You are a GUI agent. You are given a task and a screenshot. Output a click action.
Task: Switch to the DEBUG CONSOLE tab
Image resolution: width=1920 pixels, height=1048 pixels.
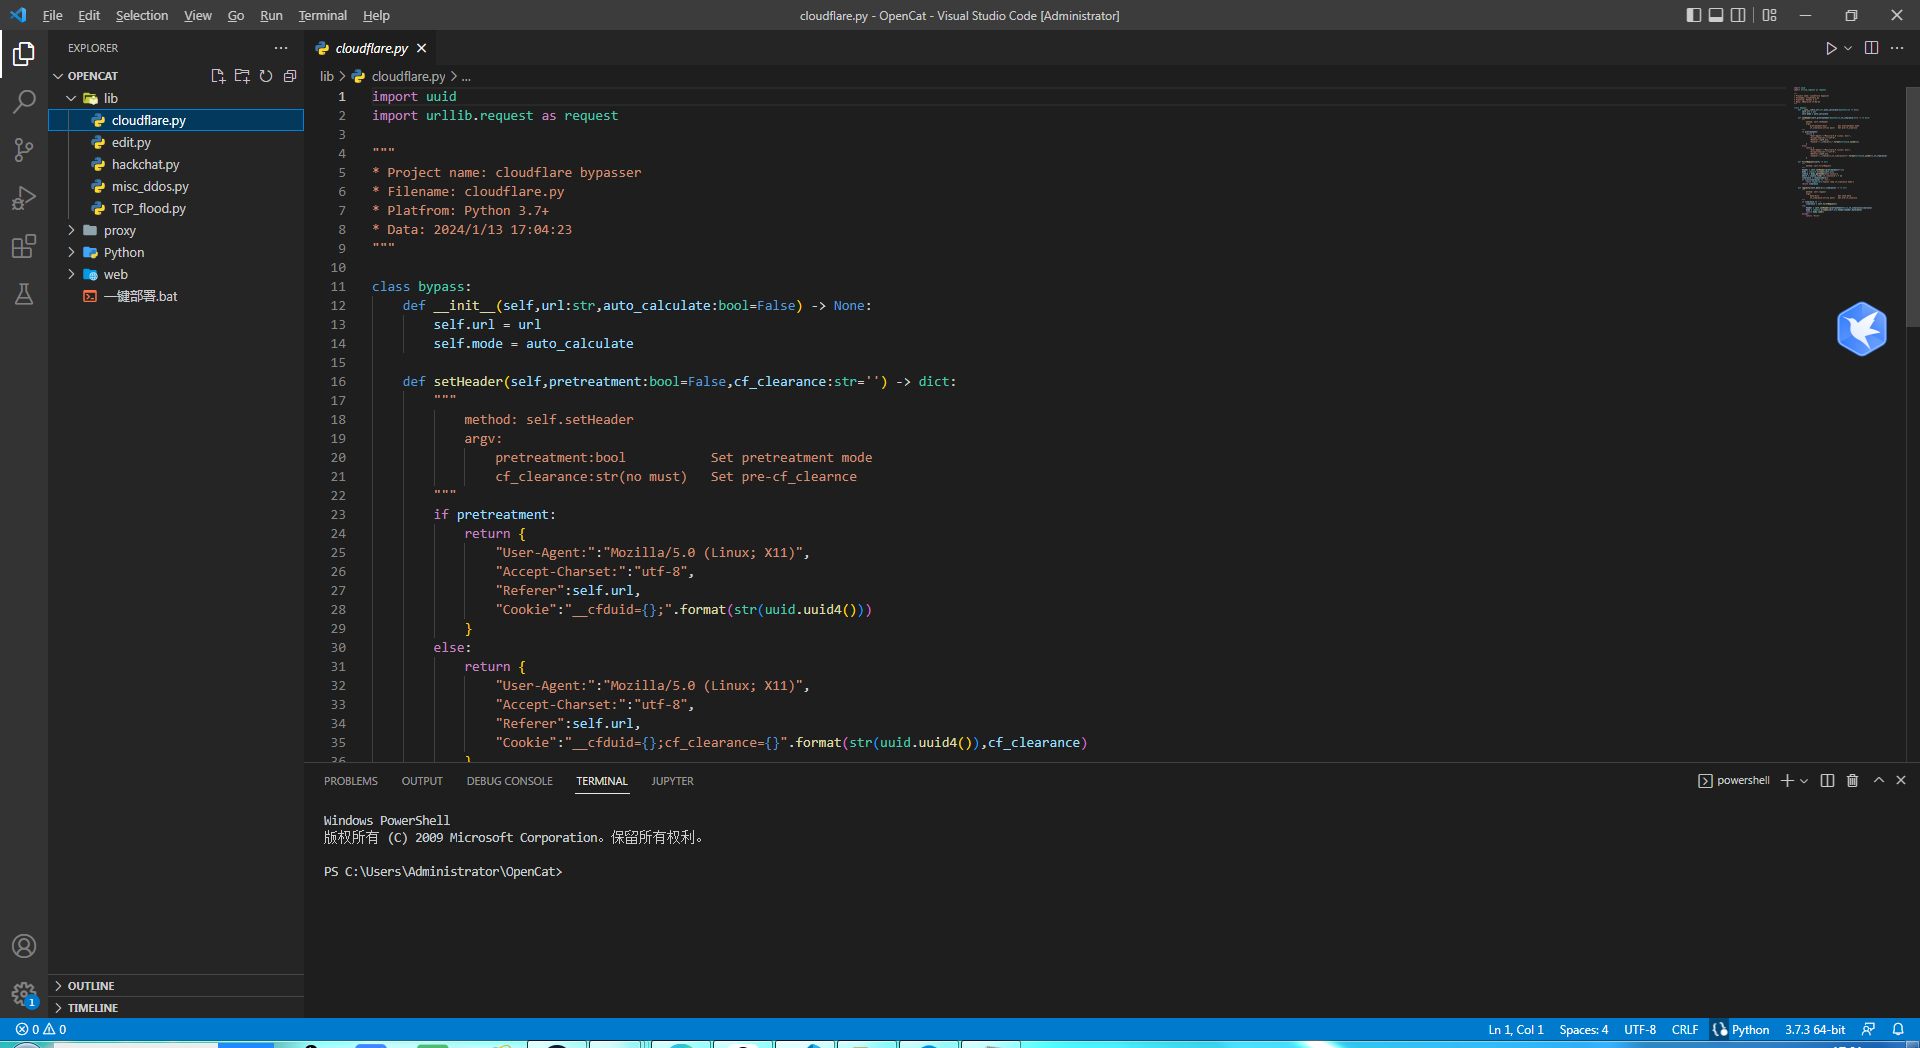(509, 781)
